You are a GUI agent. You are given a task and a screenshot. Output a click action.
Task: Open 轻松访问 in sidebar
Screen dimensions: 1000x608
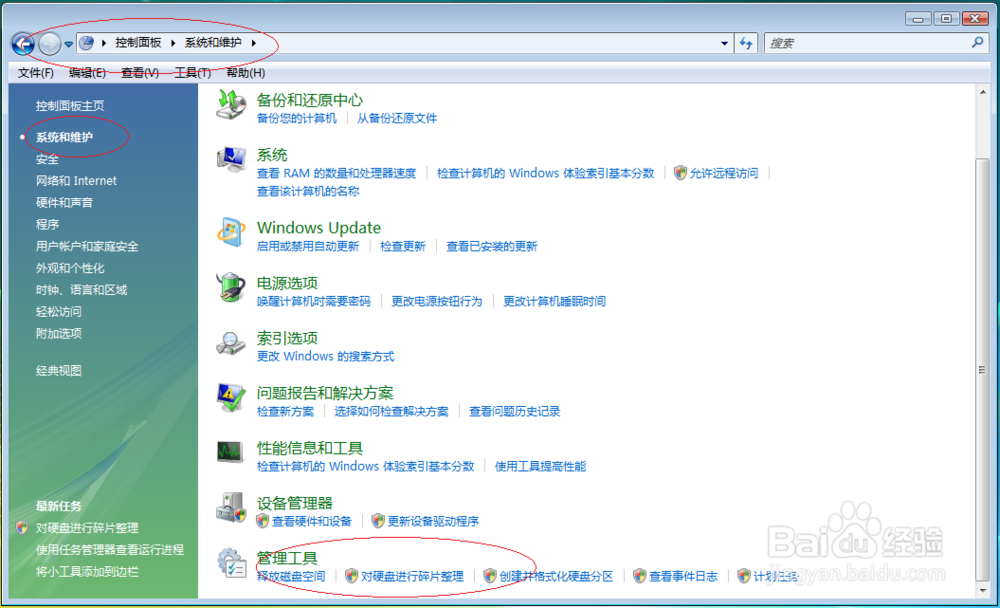coord(59,311)
